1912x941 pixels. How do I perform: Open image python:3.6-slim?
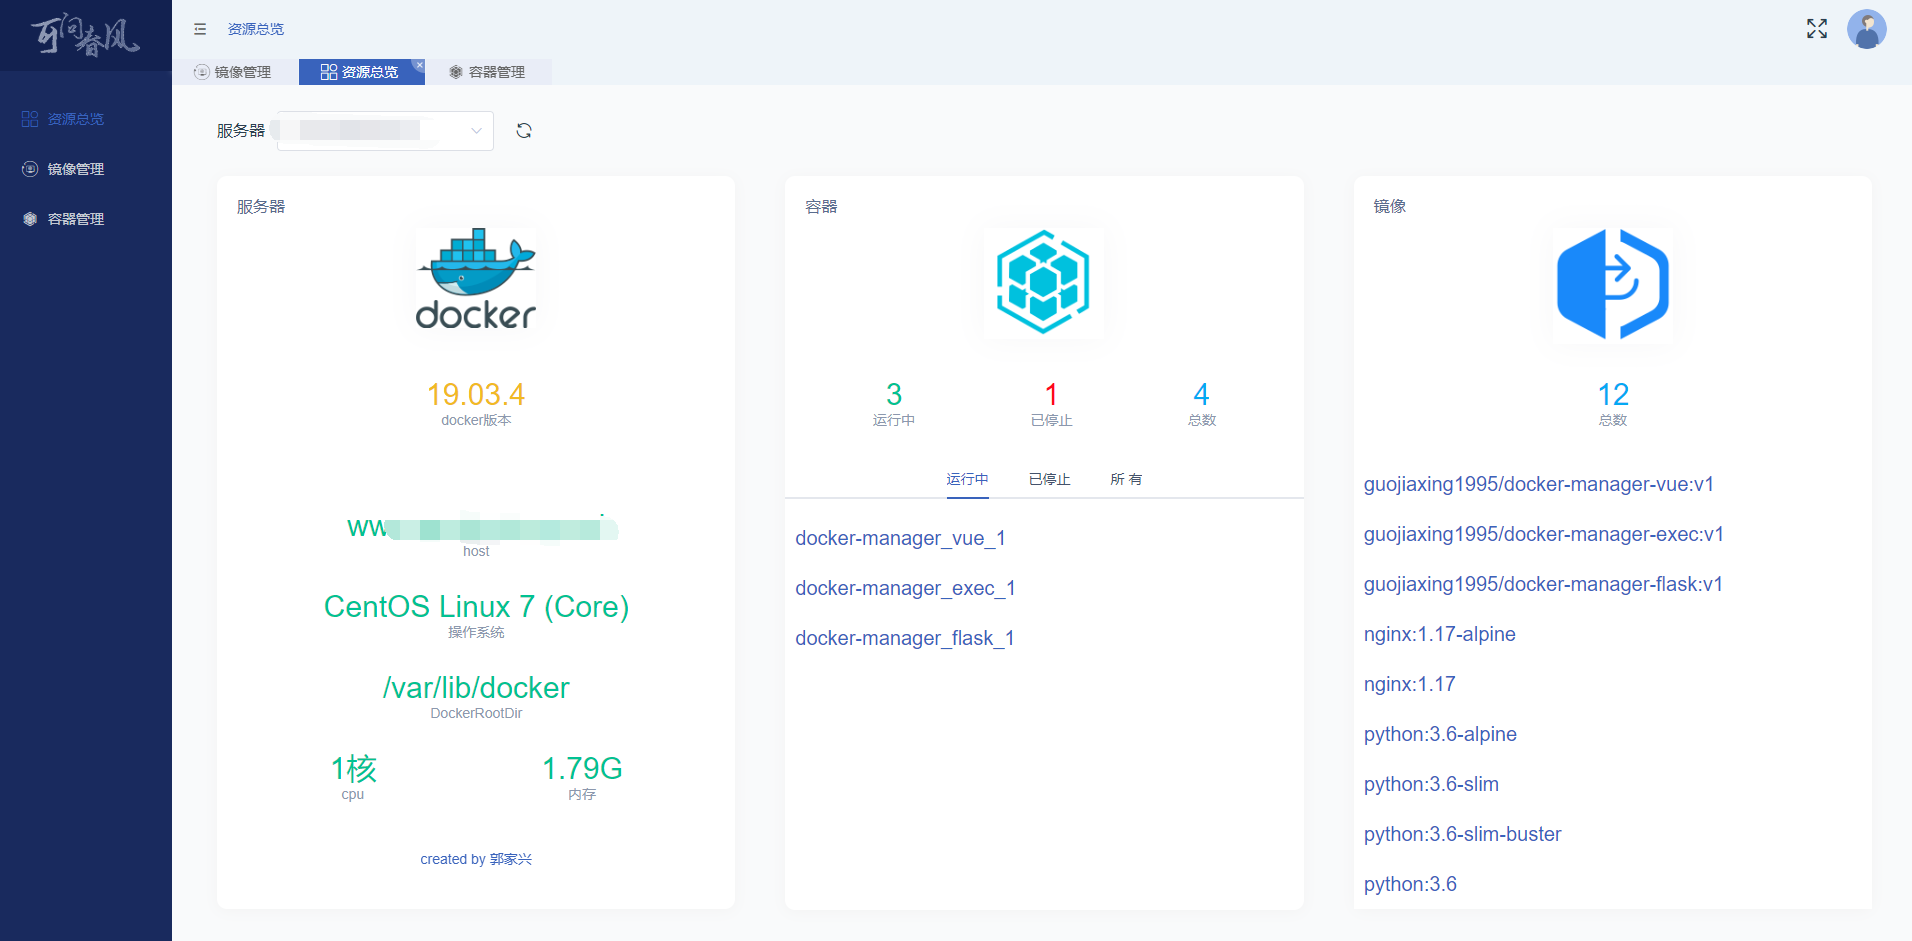pyautogui.click(x=1431, y=784)
